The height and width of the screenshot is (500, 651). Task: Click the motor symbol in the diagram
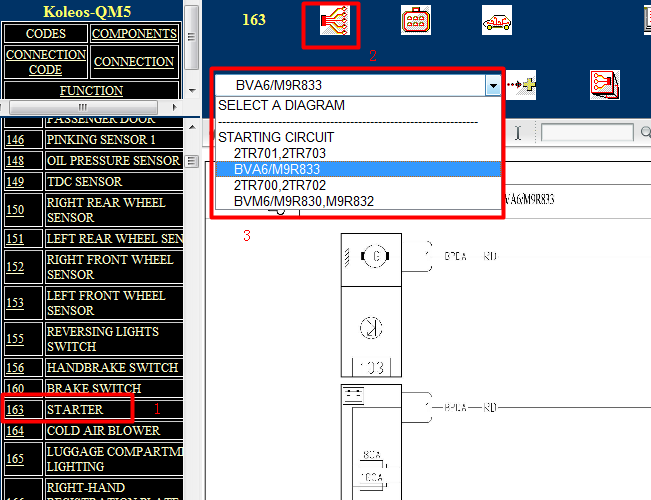[375, 256]
